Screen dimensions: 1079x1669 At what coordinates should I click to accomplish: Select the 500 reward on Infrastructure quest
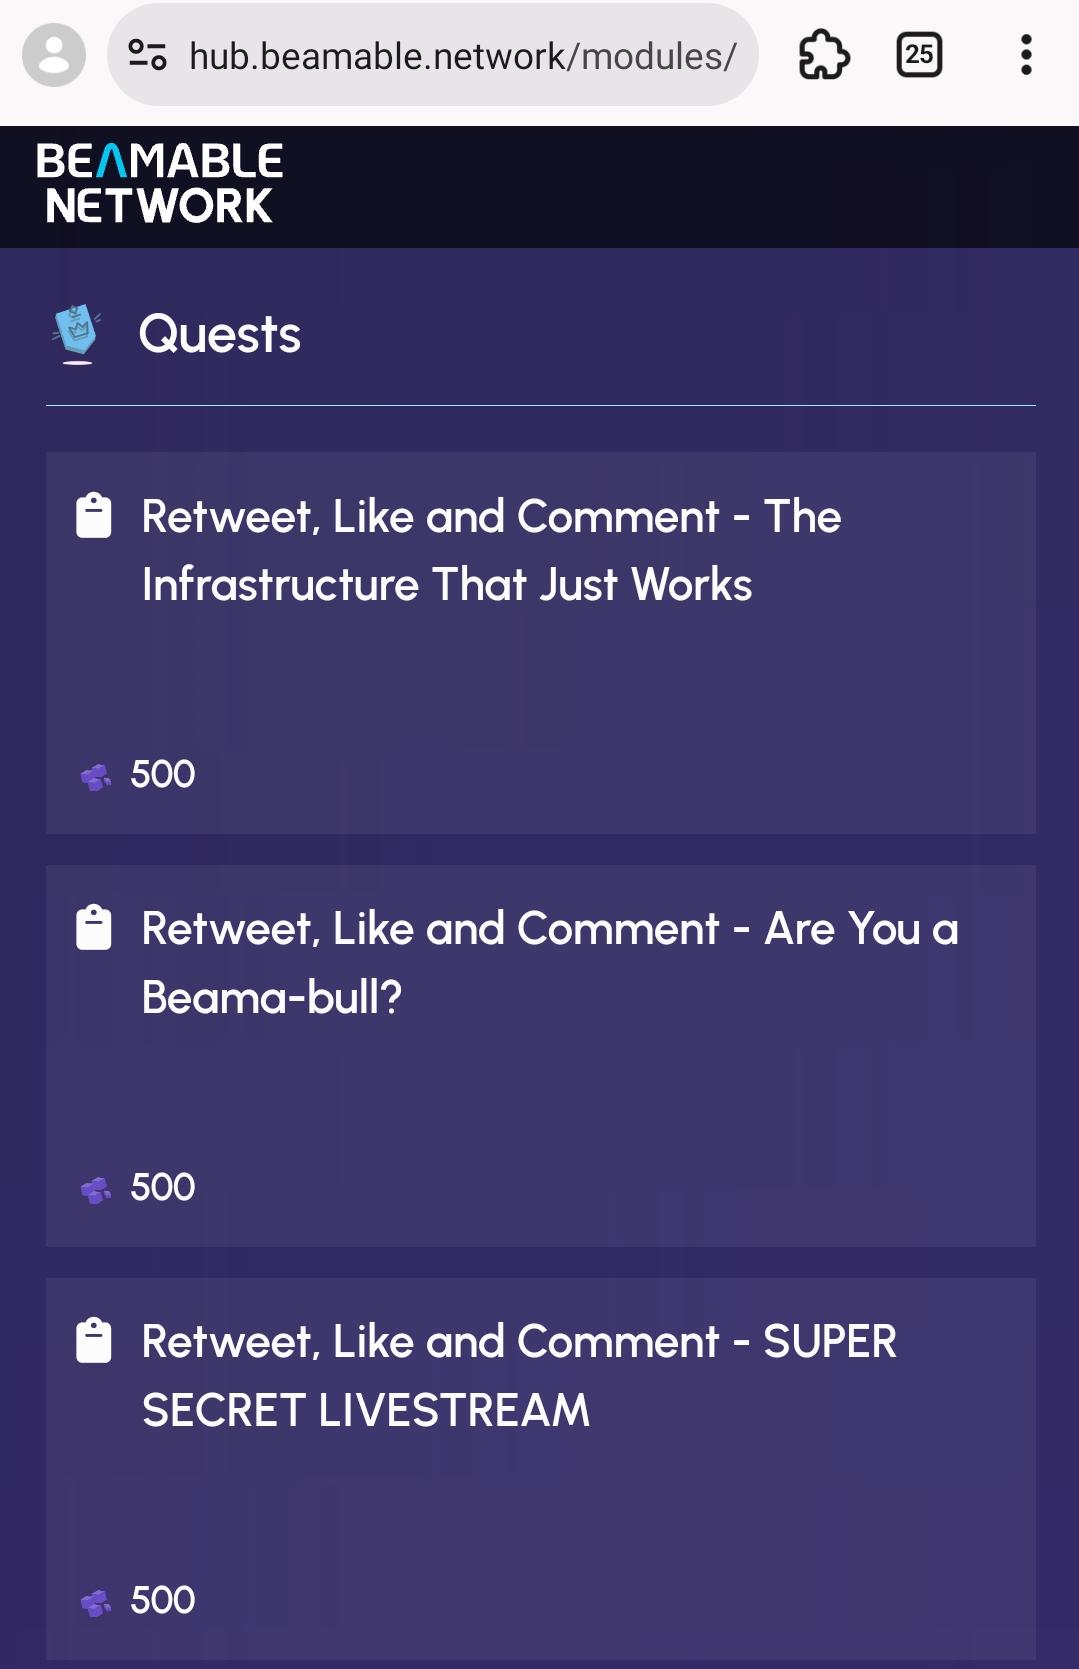coord(163,775)
